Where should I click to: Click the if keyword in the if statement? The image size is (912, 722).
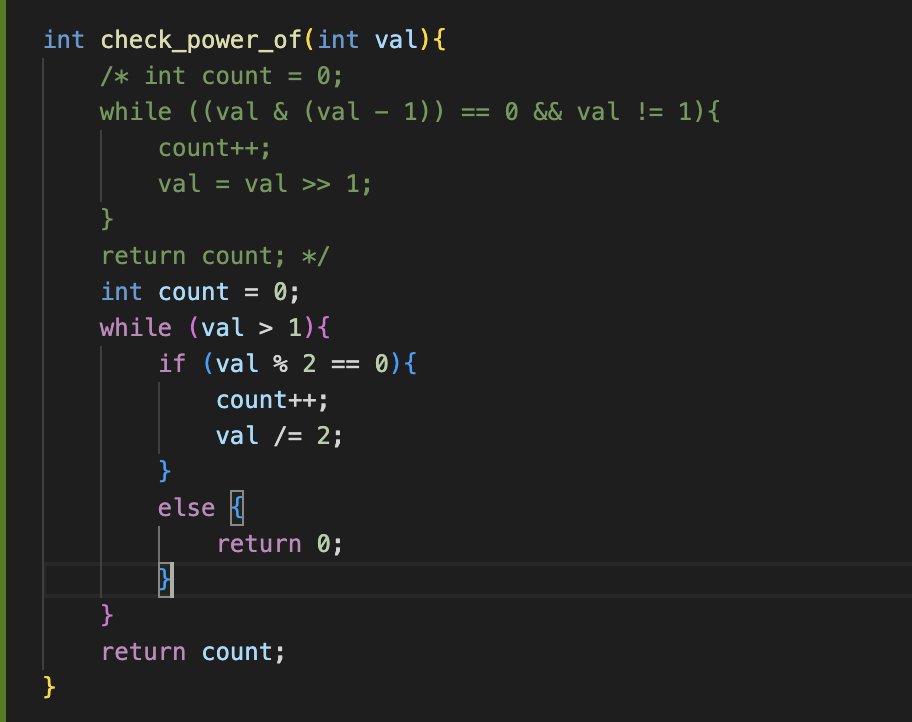(x=172, y=364)
